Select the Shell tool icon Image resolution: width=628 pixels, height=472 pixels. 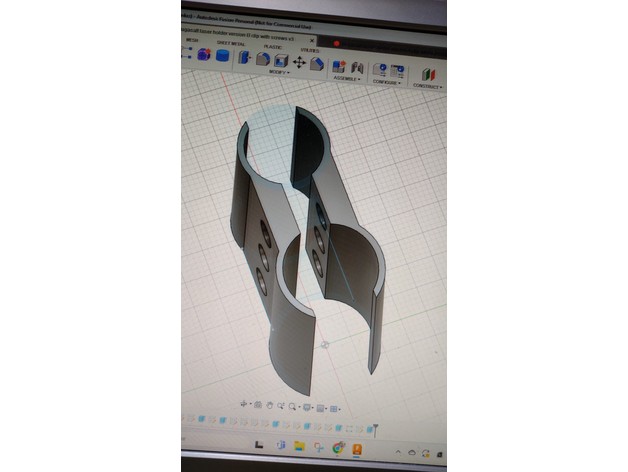point(281,61)
